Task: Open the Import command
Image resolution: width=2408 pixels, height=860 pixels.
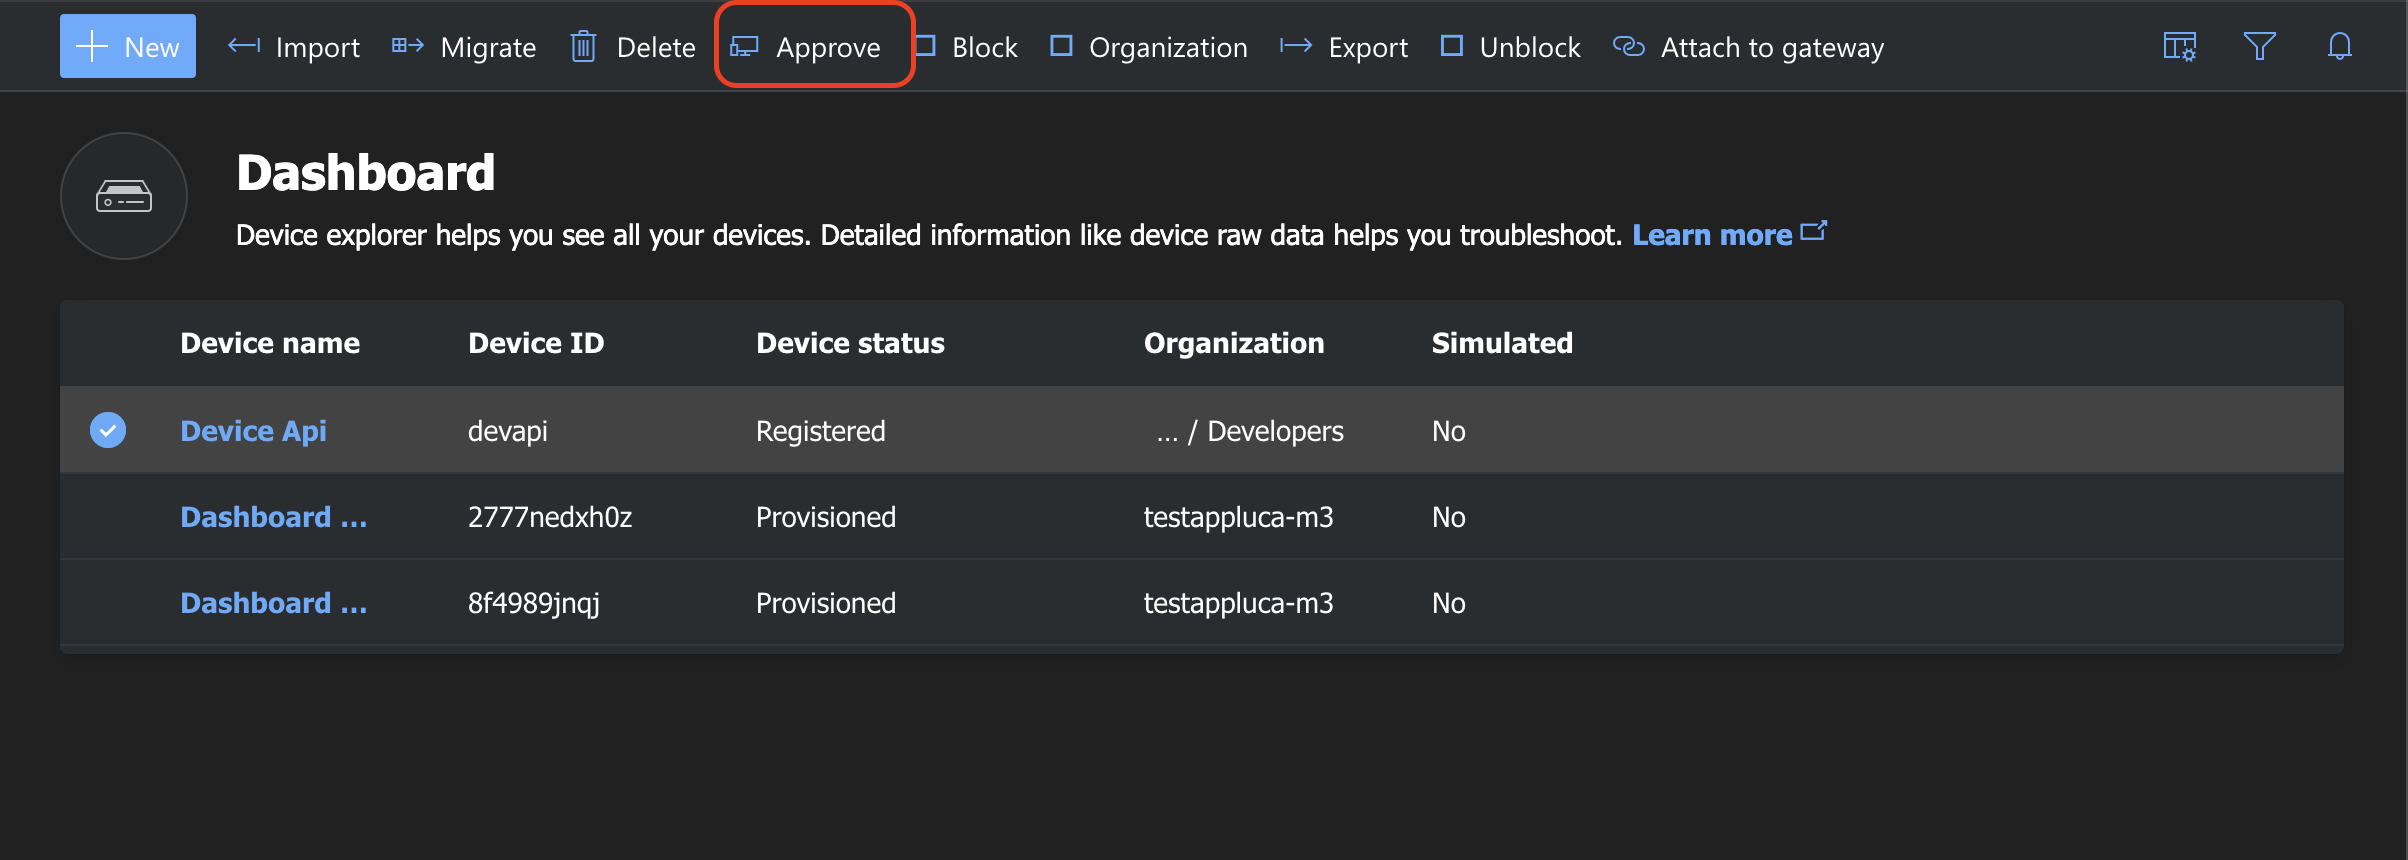Action: (x=294, y=47)
